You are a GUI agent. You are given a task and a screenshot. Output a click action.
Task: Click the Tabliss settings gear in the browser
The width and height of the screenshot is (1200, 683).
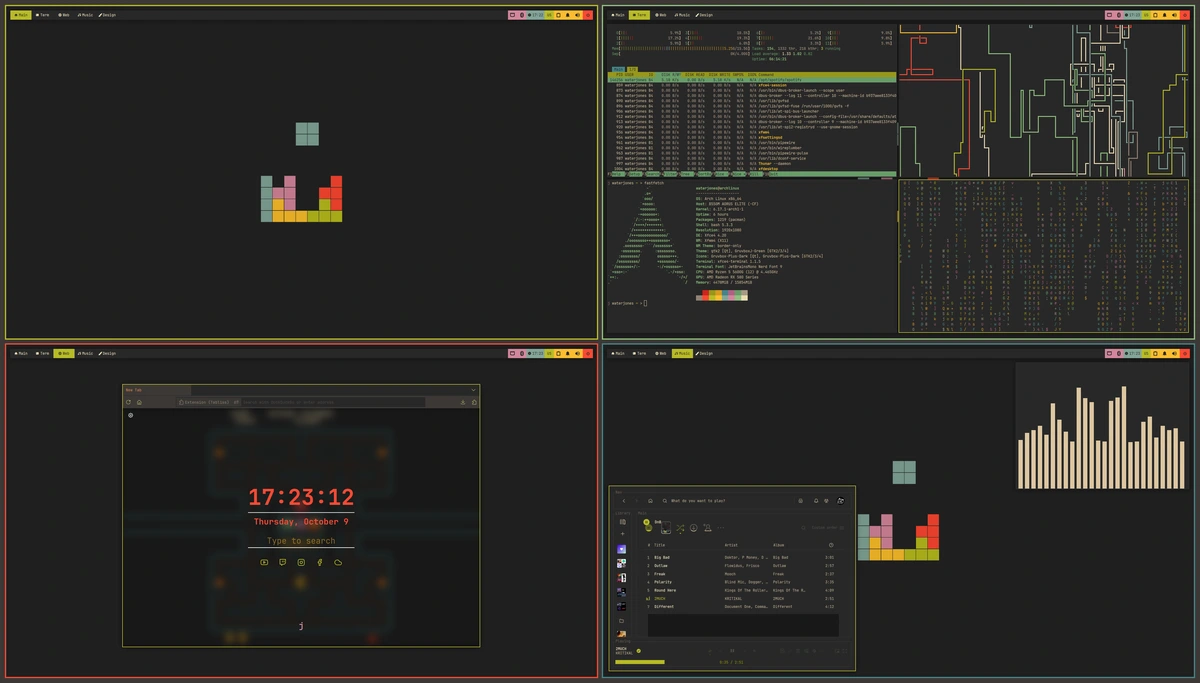tap(131, 415)
